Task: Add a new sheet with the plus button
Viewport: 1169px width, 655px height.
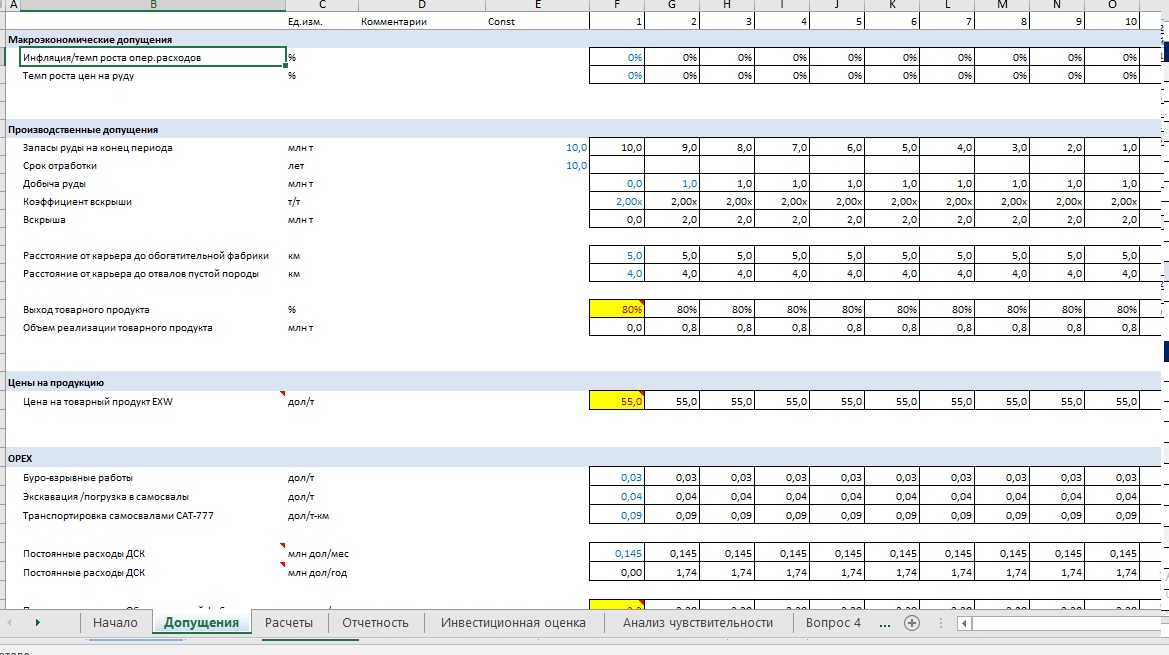Action: [911, 623]
